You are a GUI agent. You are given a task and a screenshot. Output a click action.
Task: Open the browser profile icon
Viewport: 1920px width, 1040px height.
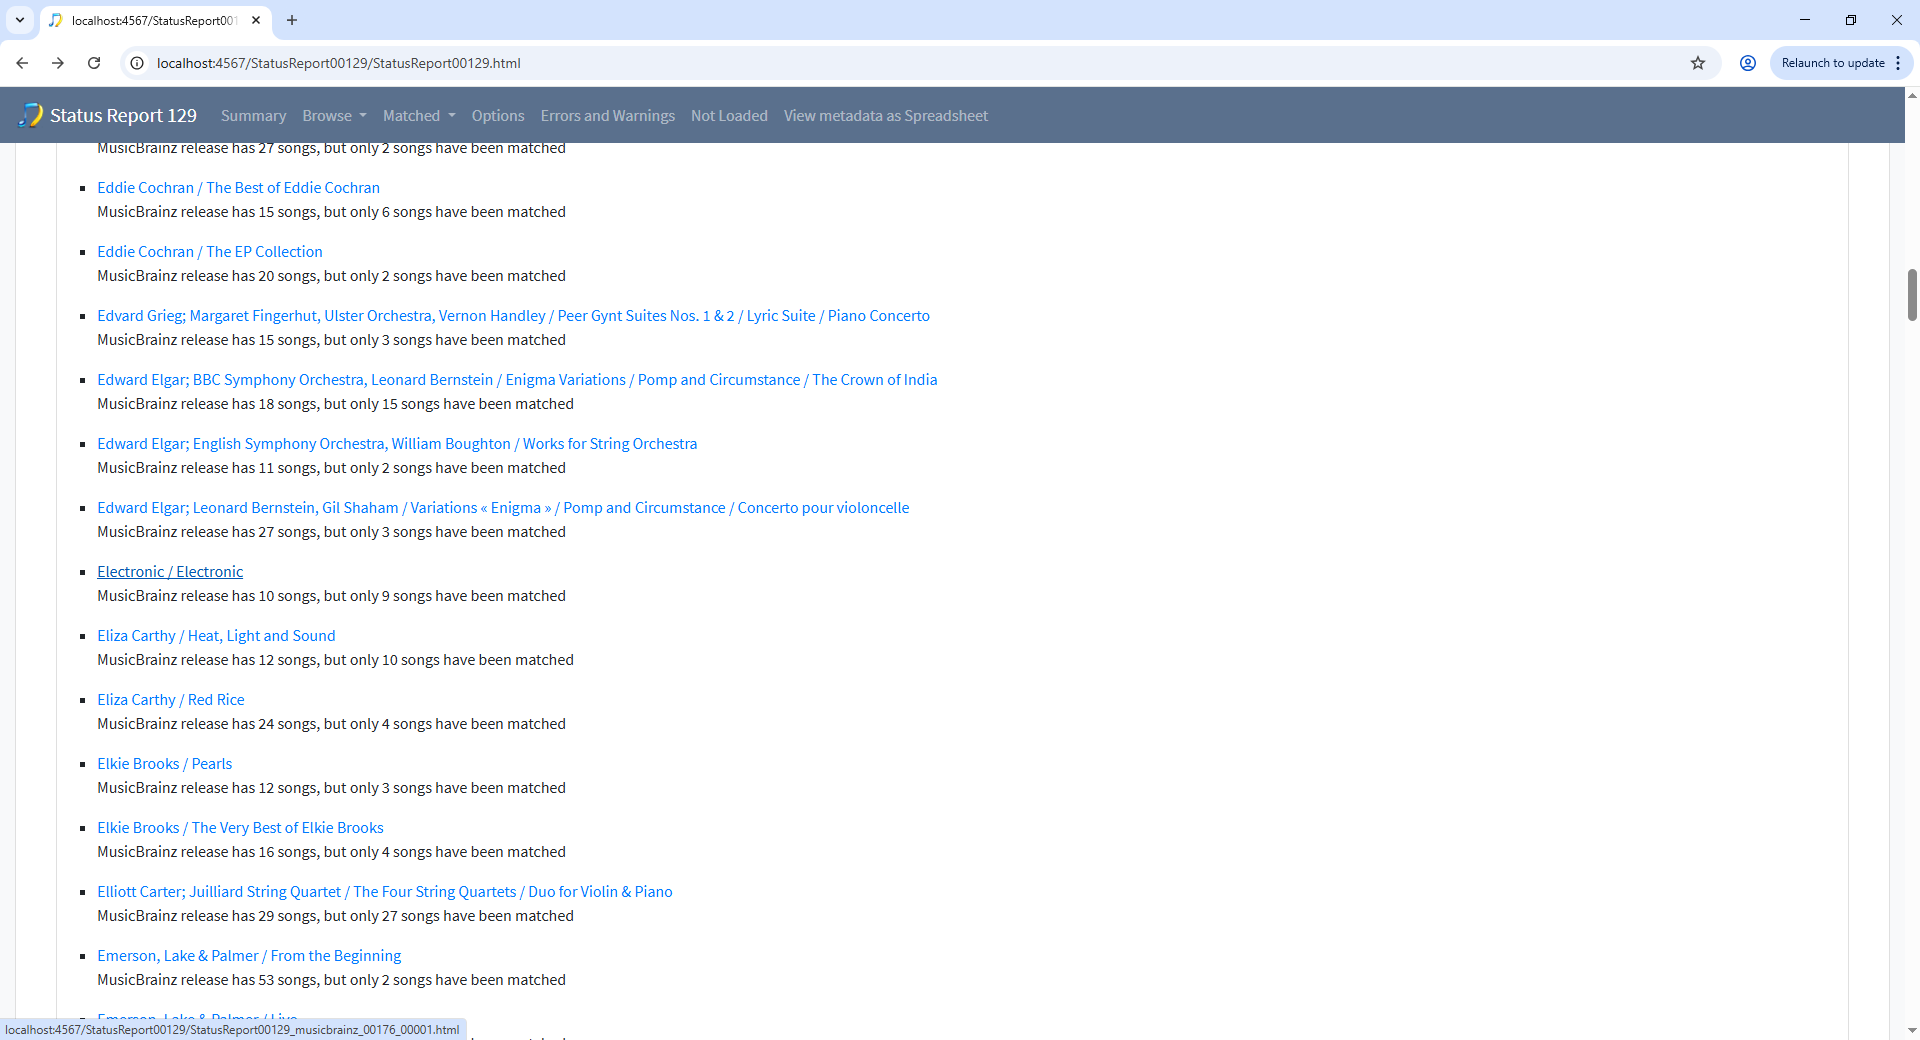coord(1748,63)
